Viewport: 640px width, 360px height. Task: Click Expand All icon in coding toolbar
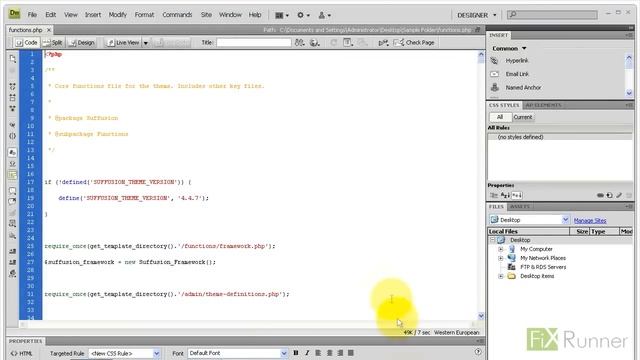tap(12, 109)
